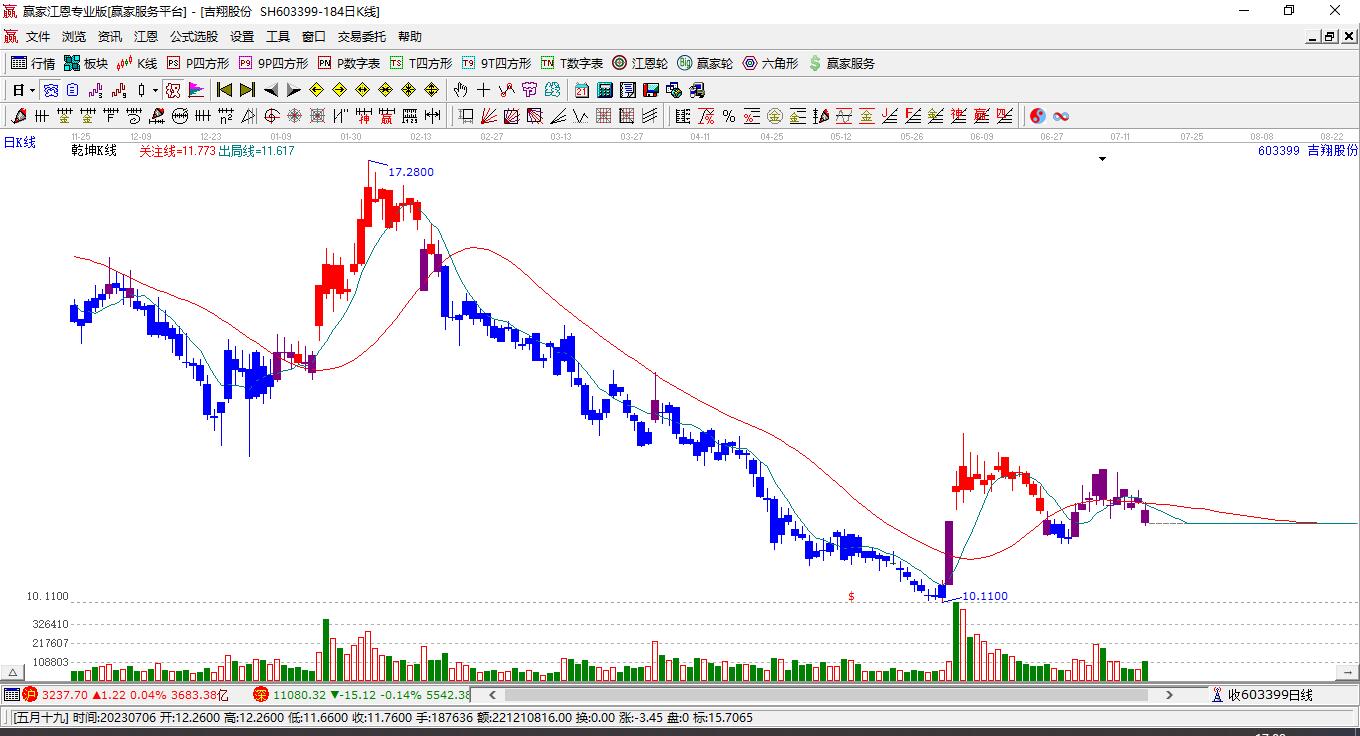The height and width of the screenshot is (736, 1360).
Task: Click the 603399 吉翔股份 stock label
Action: [x=1308, y=150]
